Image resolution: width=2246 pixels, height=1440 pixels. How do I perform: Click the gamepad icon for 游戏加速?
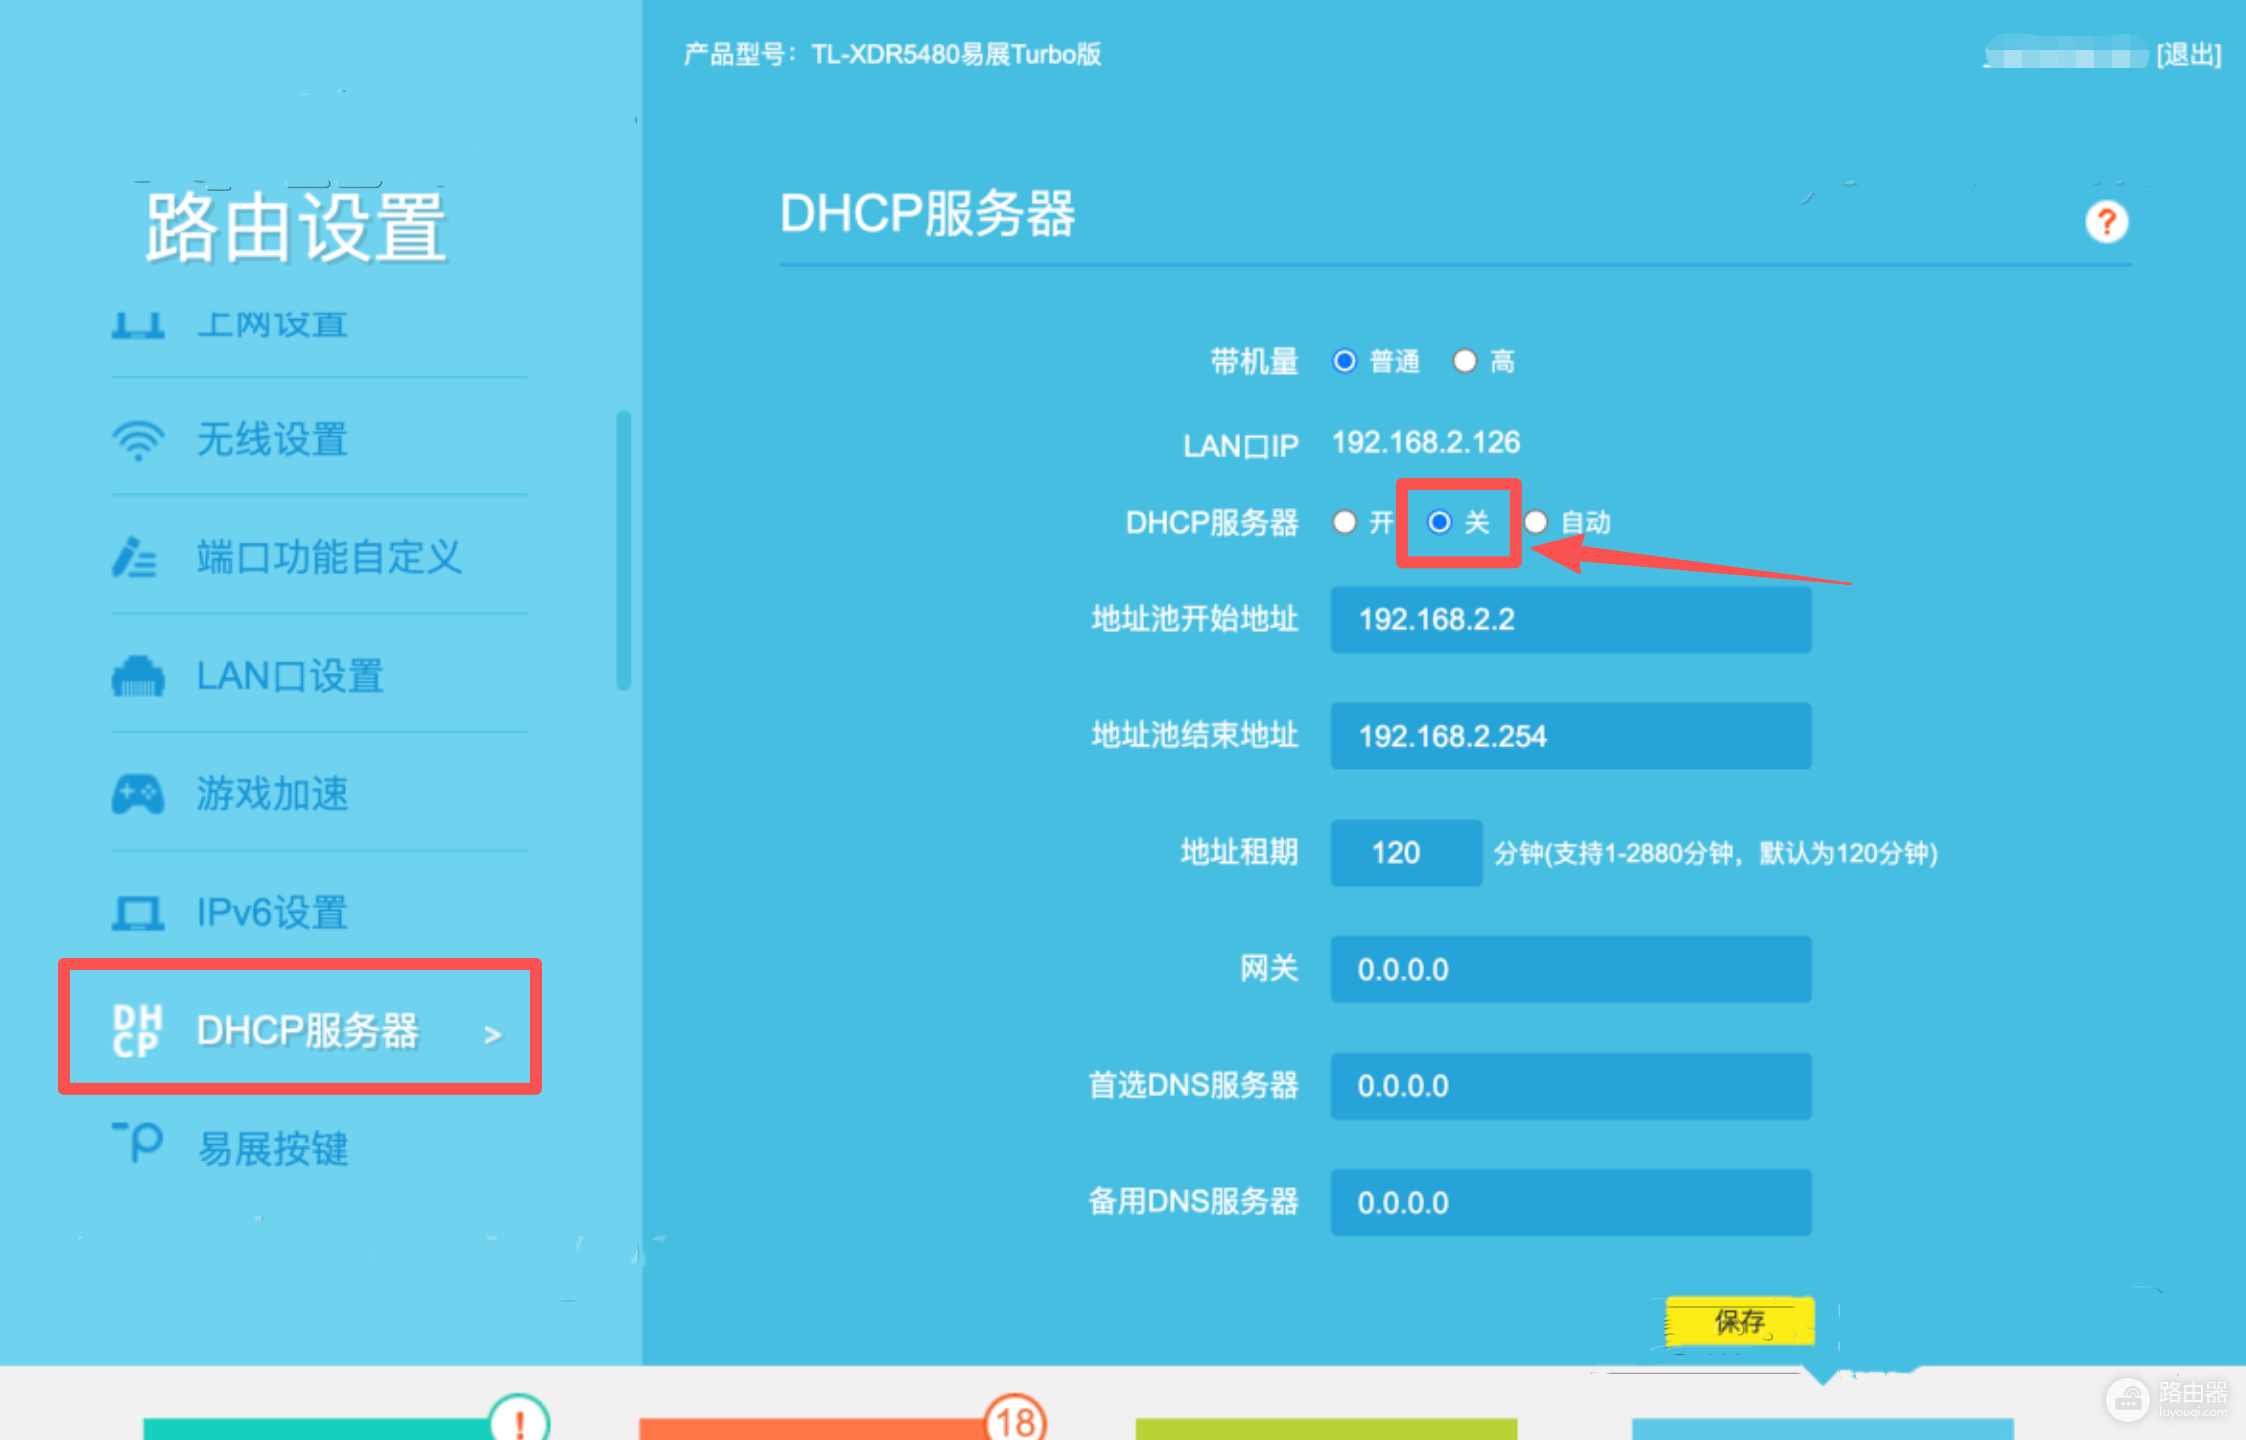point(137,794)
